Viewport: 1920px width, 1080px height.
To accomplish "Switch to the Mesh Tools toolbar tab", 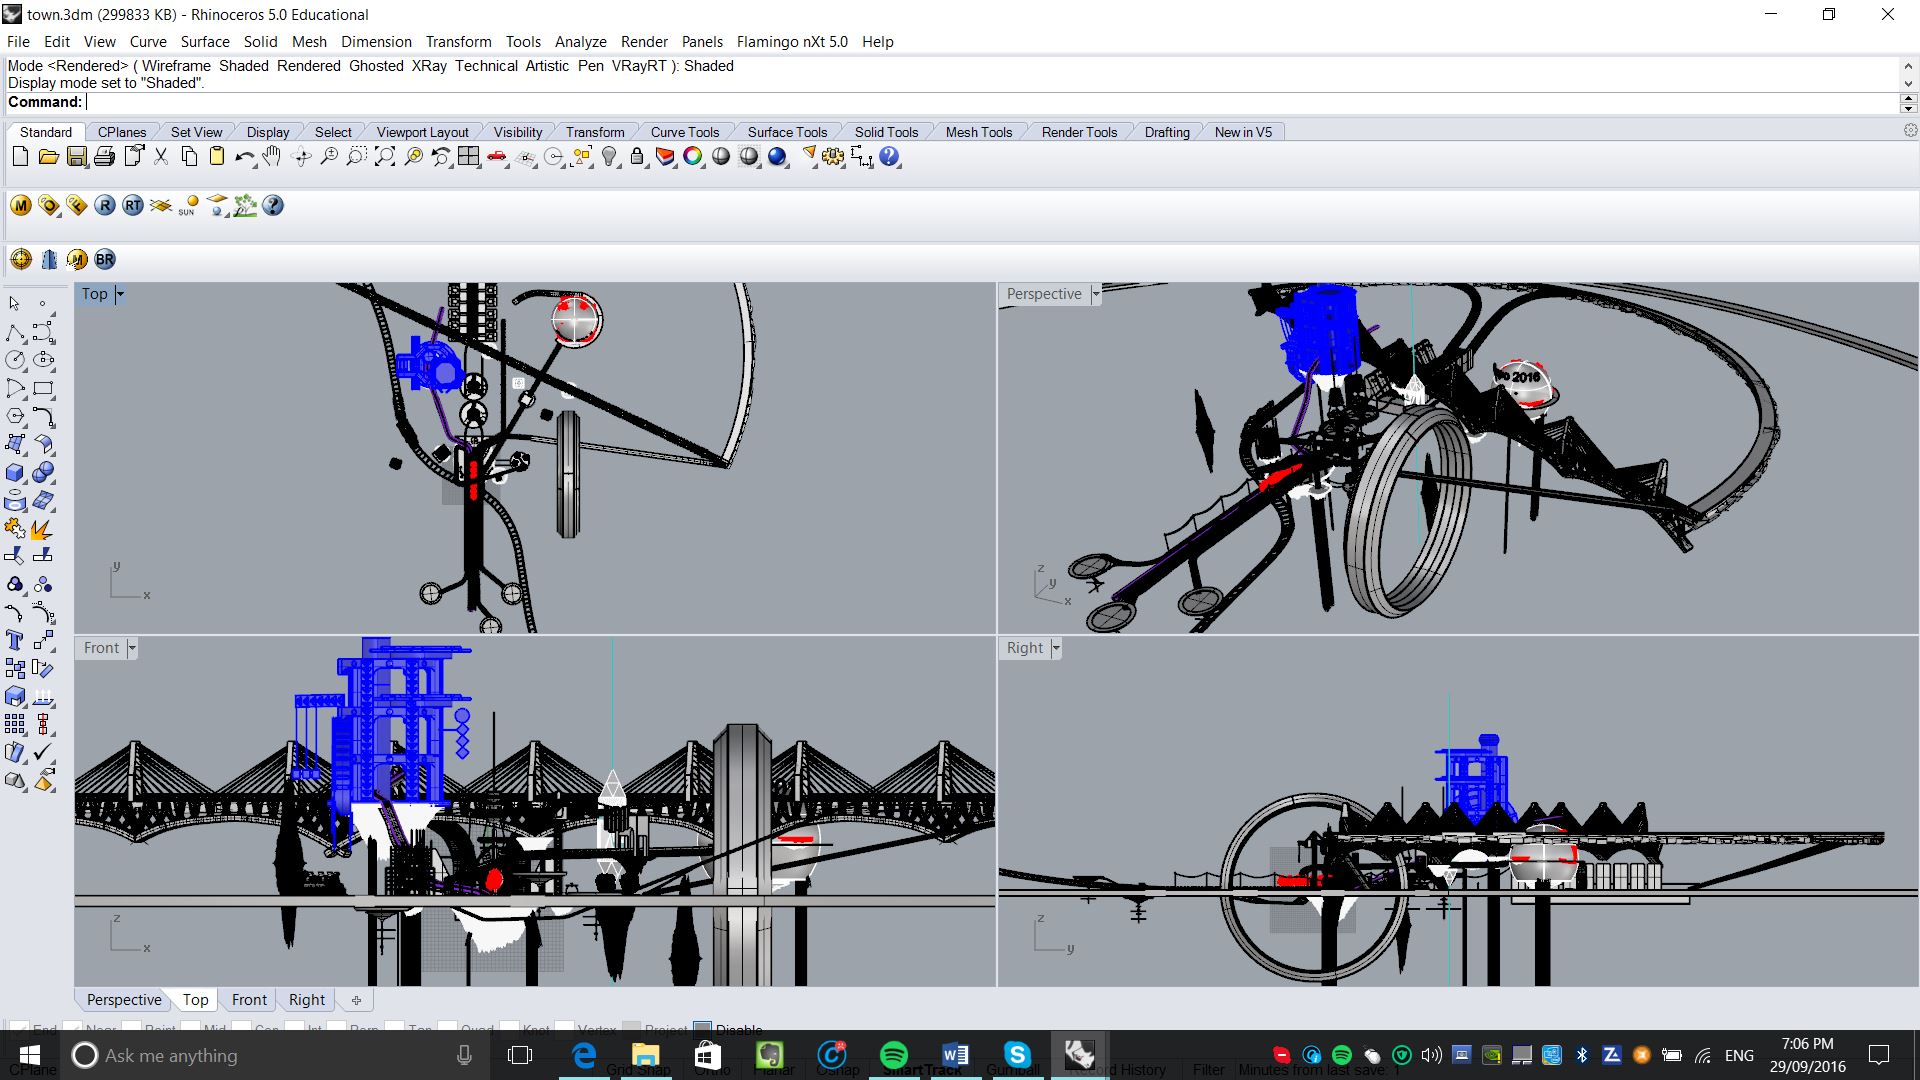I will tap(979, 132).
